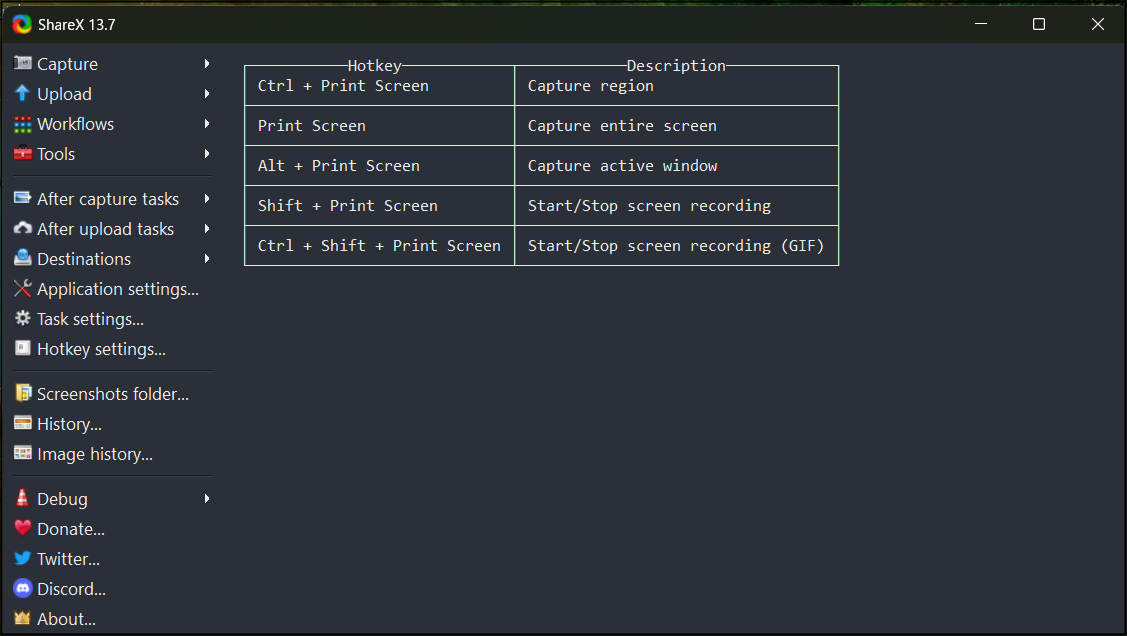Viewport: 1127px width, 636px height.
Task: Expand the Capture submenu arrow
Action: [207, 63]
